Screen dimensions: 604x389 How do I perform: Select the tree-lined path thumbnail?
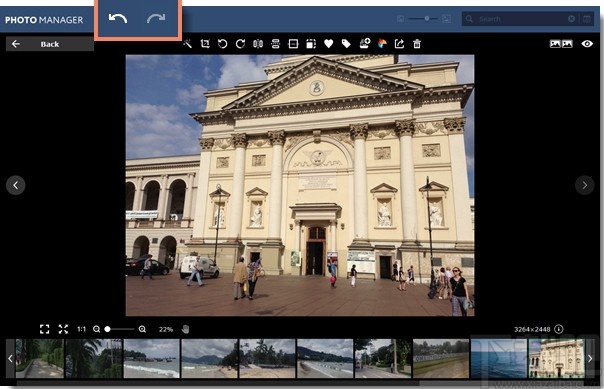coord(40,358)
